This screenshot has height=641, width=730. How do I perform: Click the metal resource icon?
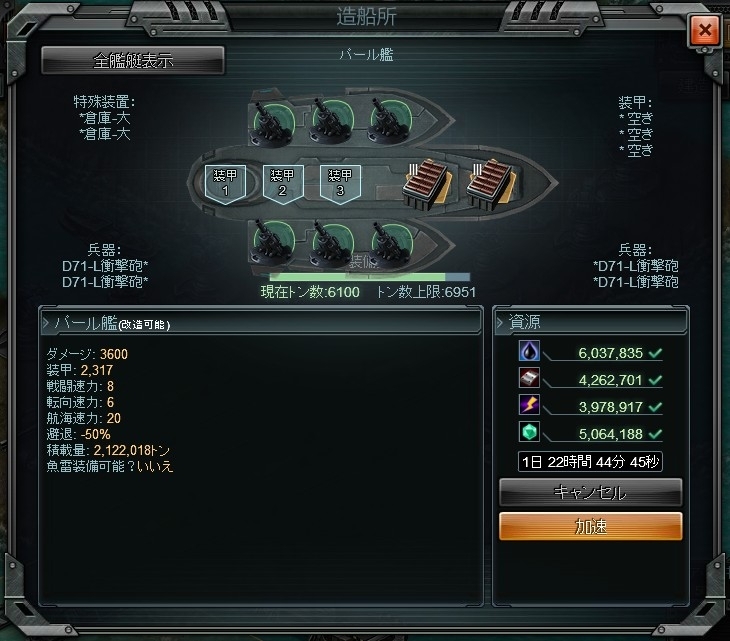[x=529, y=378]
